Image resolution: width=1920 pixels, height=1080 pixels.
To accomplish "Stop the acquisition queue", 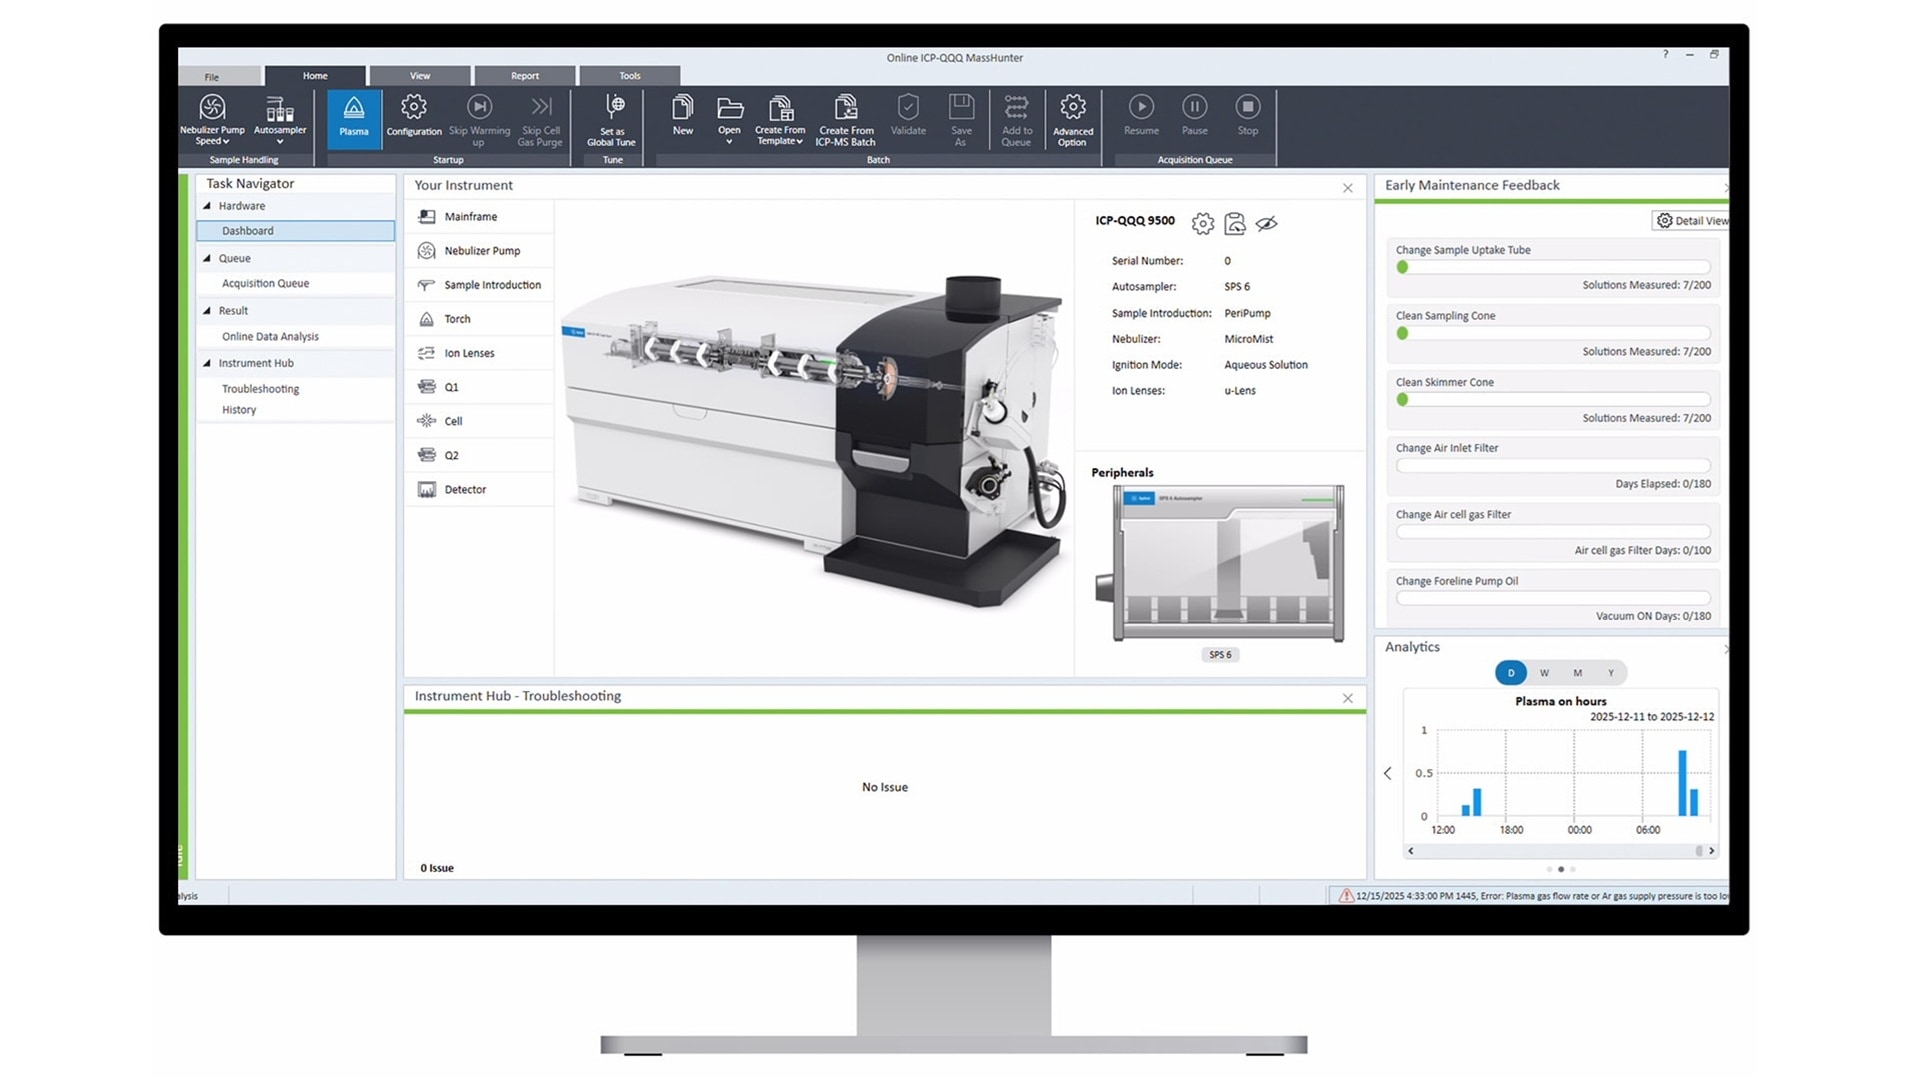I will (1248, 116).
